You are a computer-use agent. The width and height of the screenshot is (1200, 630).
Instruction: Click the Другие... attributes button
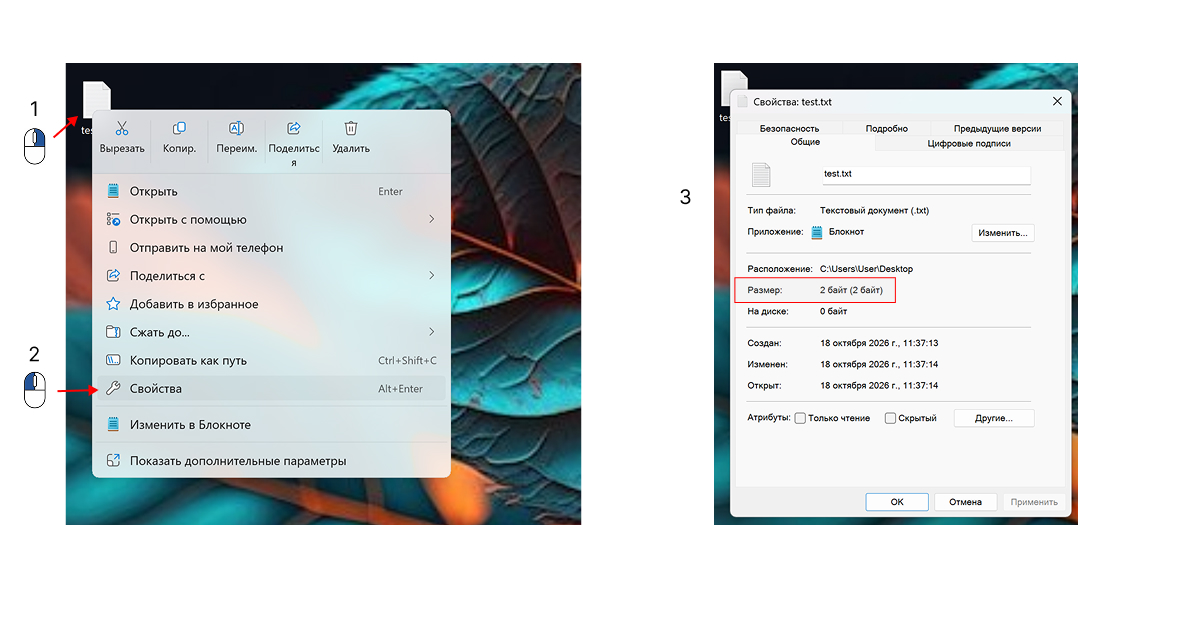coord(994,418)
